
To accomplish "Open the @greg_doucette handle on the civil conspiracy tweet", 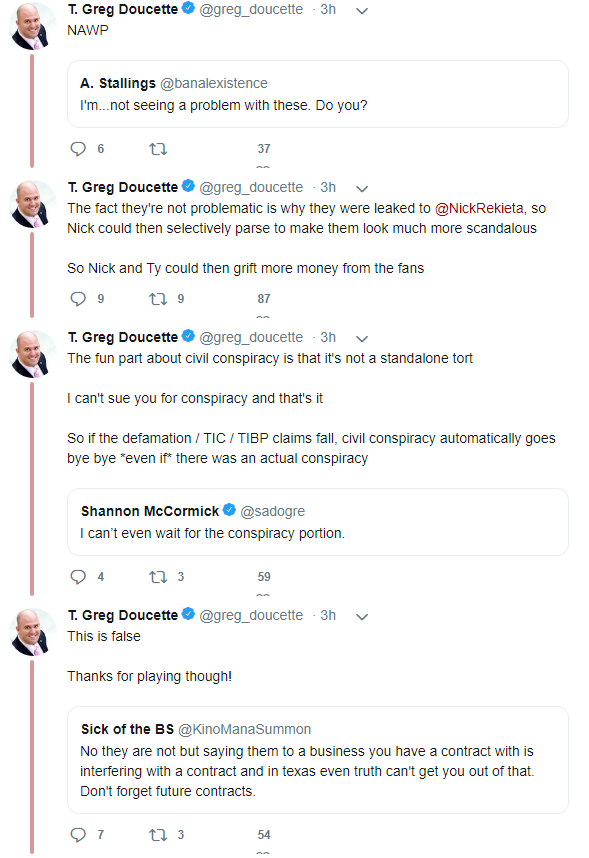I will click(251, 338).
